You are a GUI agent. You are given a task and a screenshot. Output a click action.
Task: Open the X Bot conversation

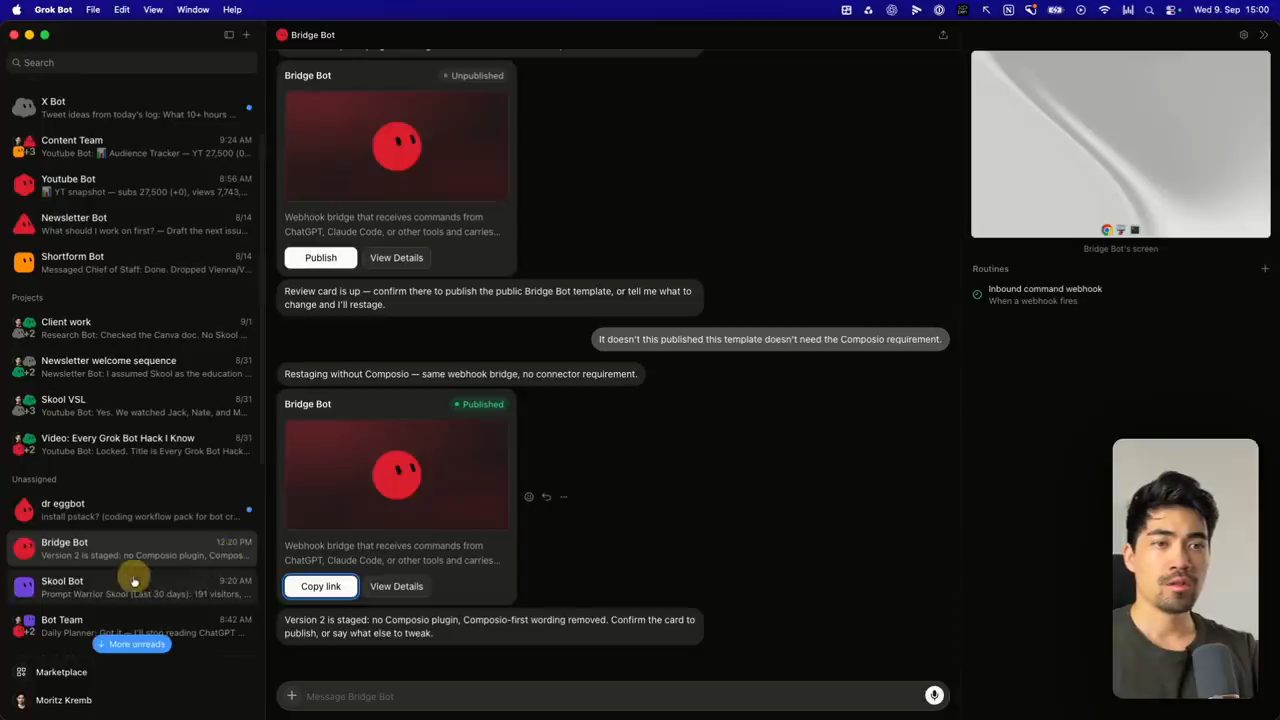click(133, 108)
